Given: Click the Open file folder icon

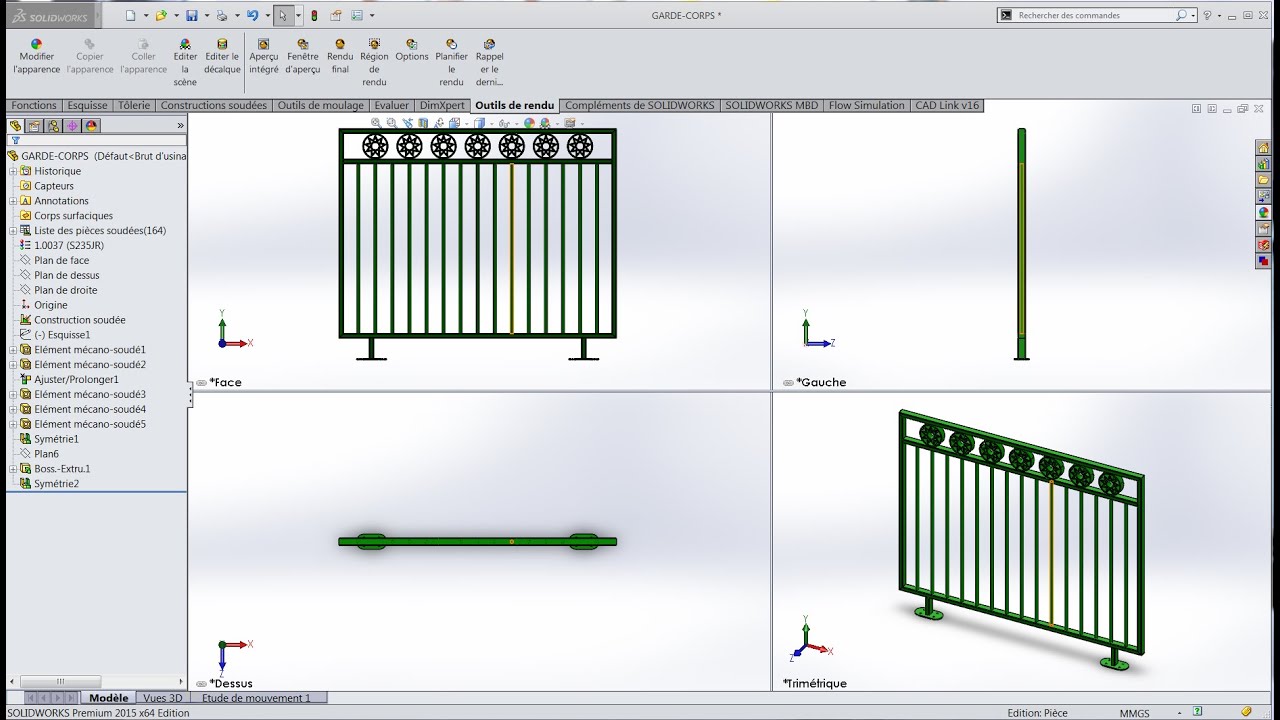Looking at the screenshot, I should (x=160, y=15).
